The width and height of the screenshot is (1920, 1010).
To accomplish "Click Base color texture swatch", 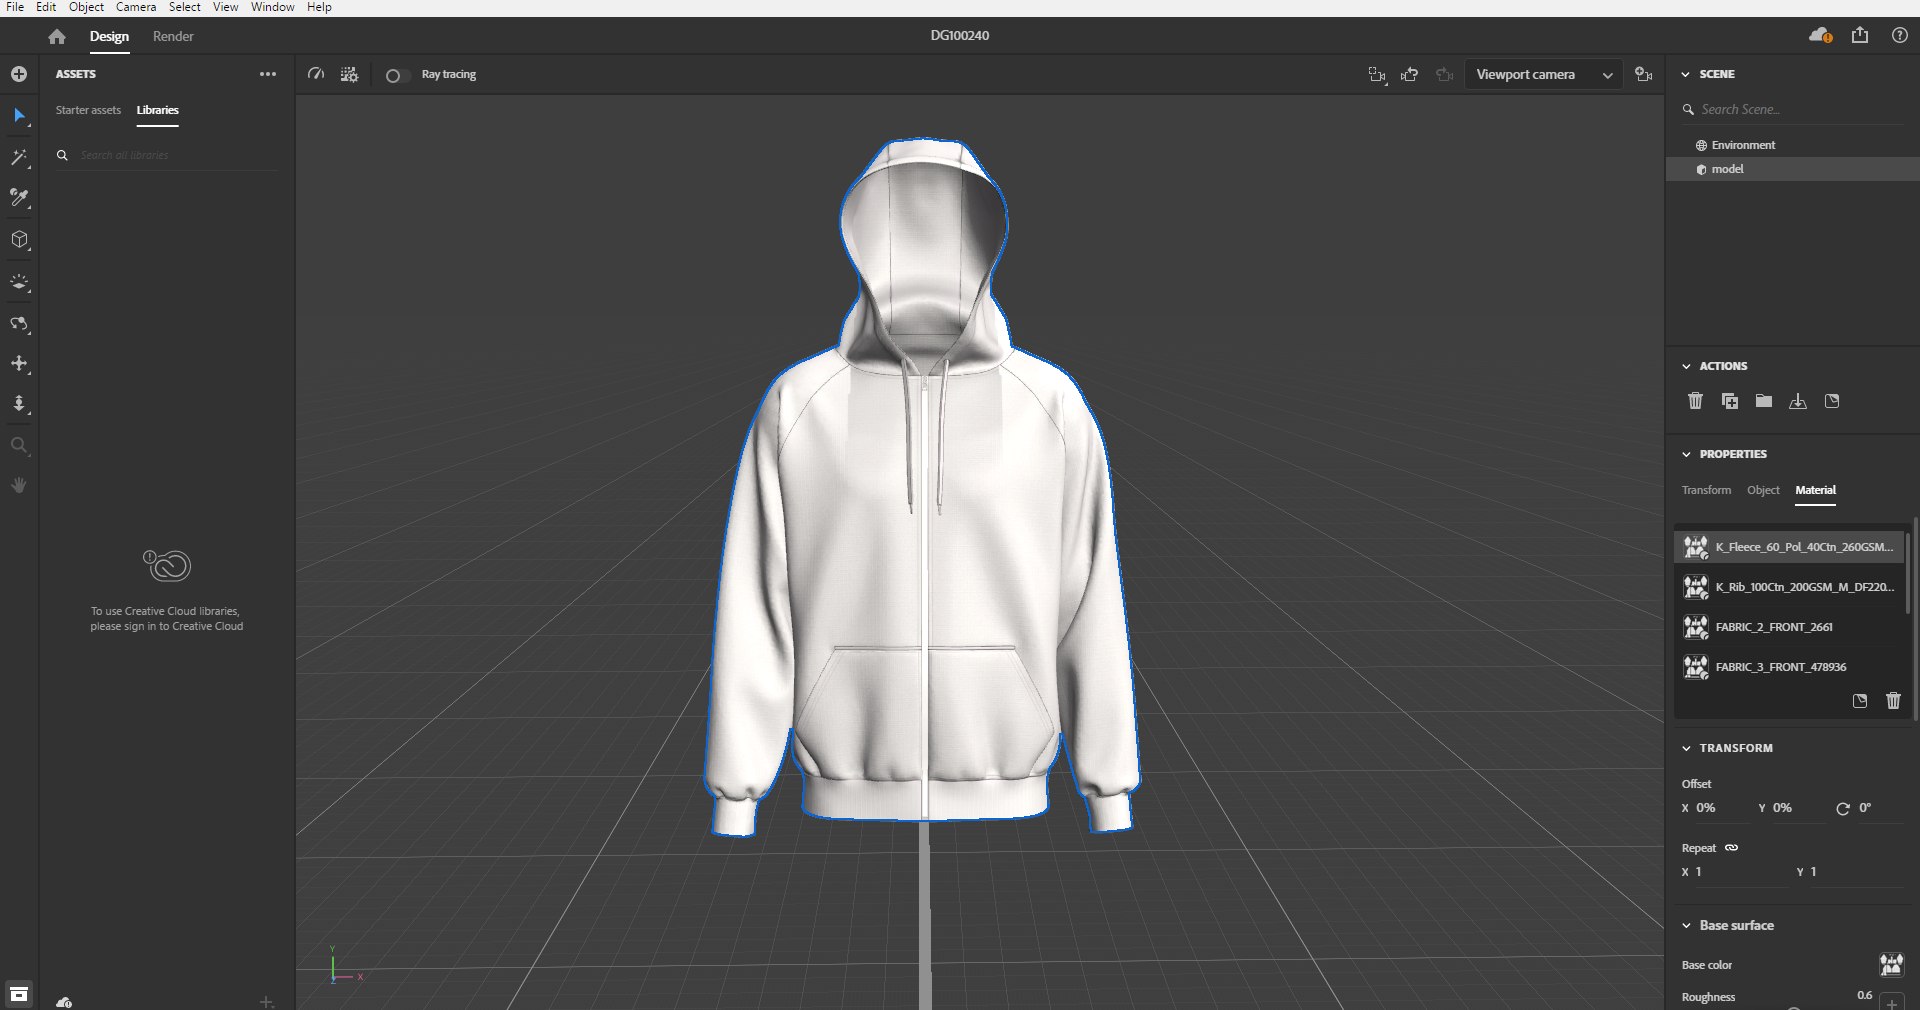I will pyautogui.click(x=1891, y=964).
